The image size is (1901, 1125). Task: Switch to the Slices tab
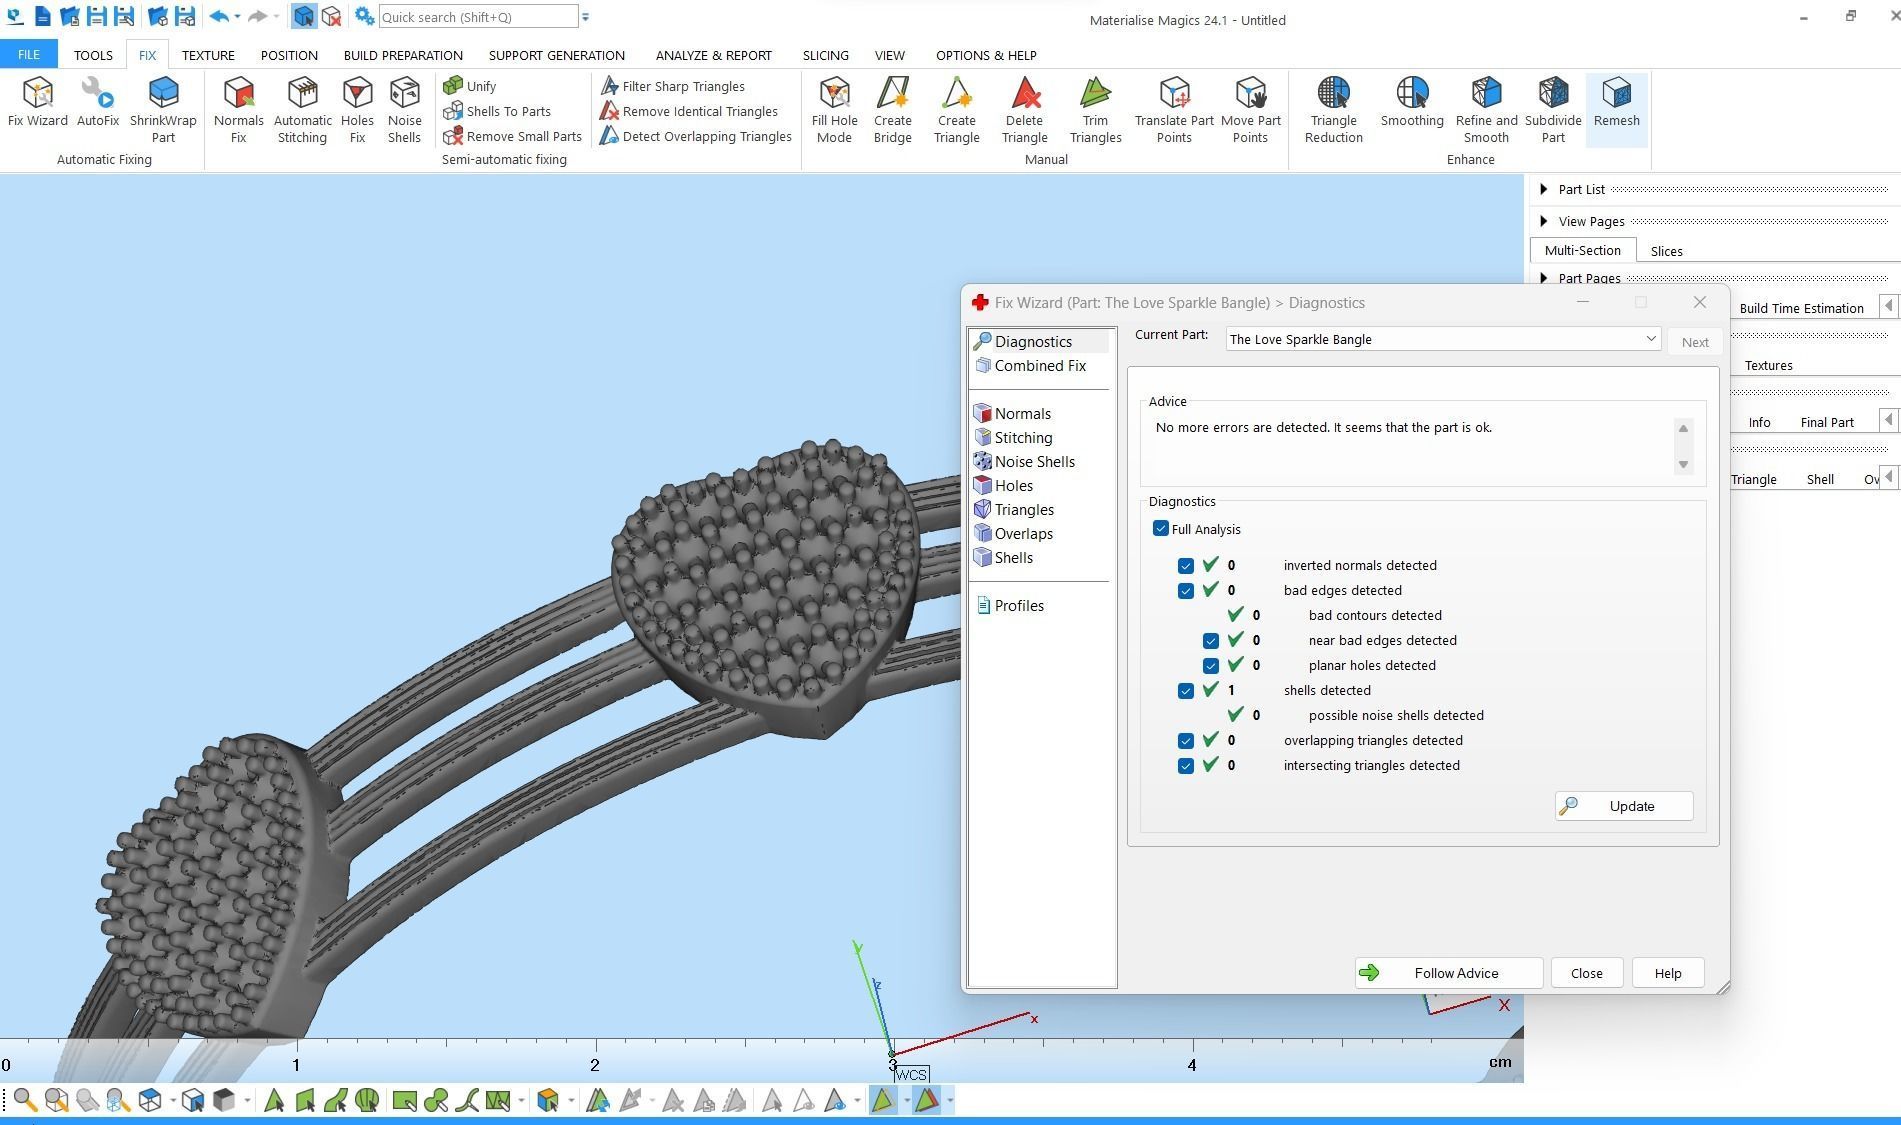click(x=1666, y=251)
